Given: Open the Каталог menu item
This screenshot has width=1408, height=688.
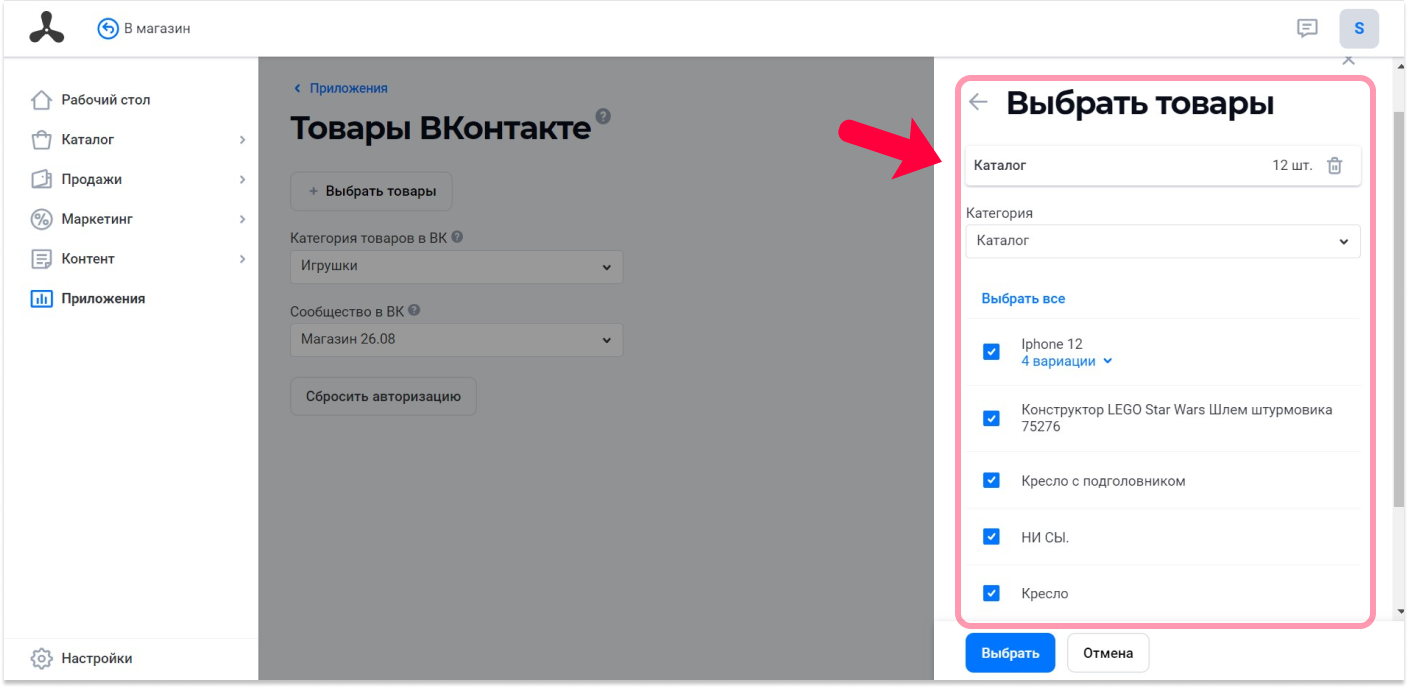Looking at the screenshot, I should click(88, 140).
